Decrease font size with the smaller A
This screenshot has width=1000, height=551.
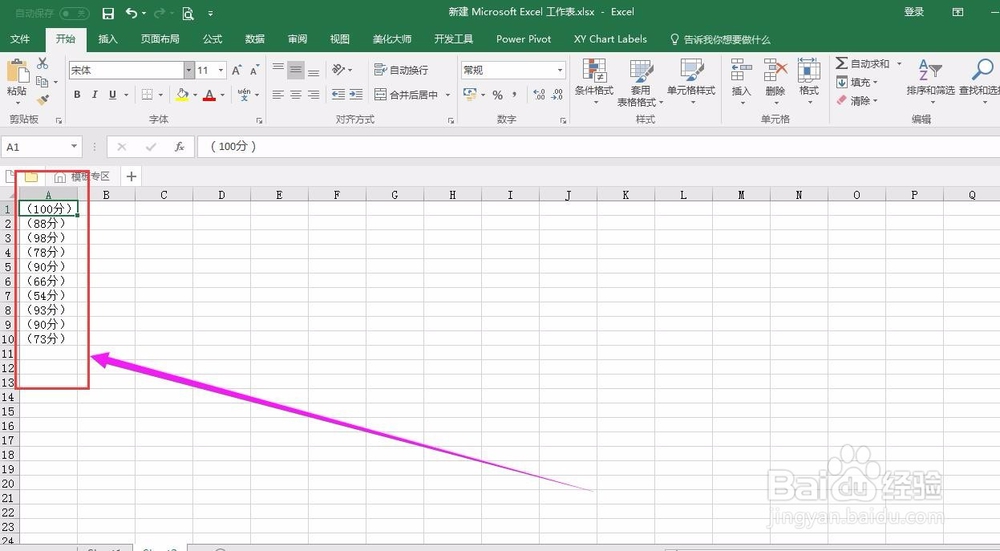tap(254, 70)
